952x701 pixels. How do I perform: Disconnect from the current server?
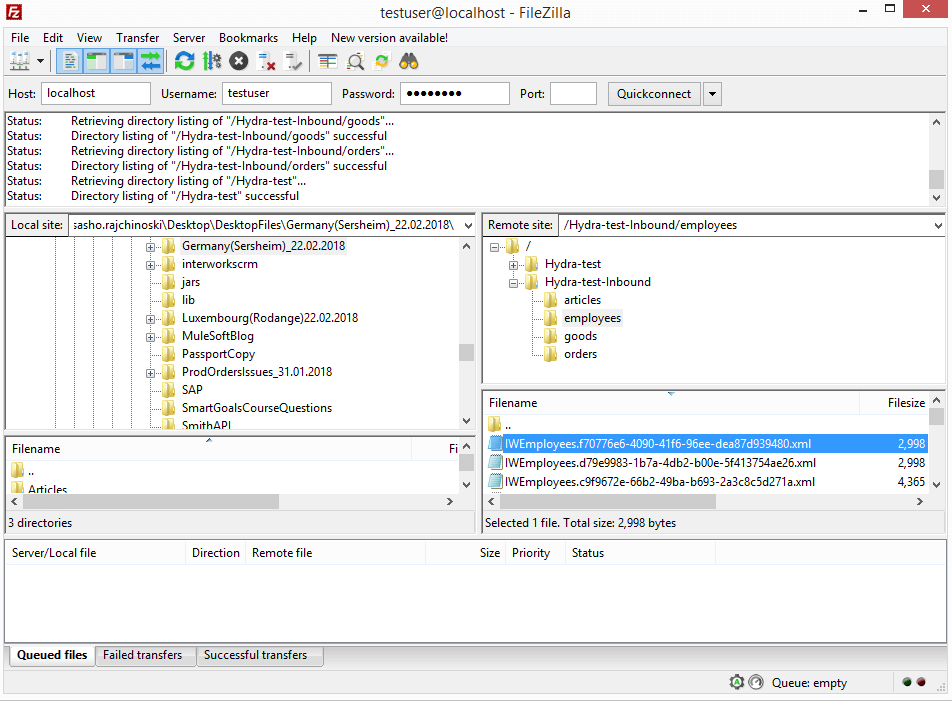(266, 61)
